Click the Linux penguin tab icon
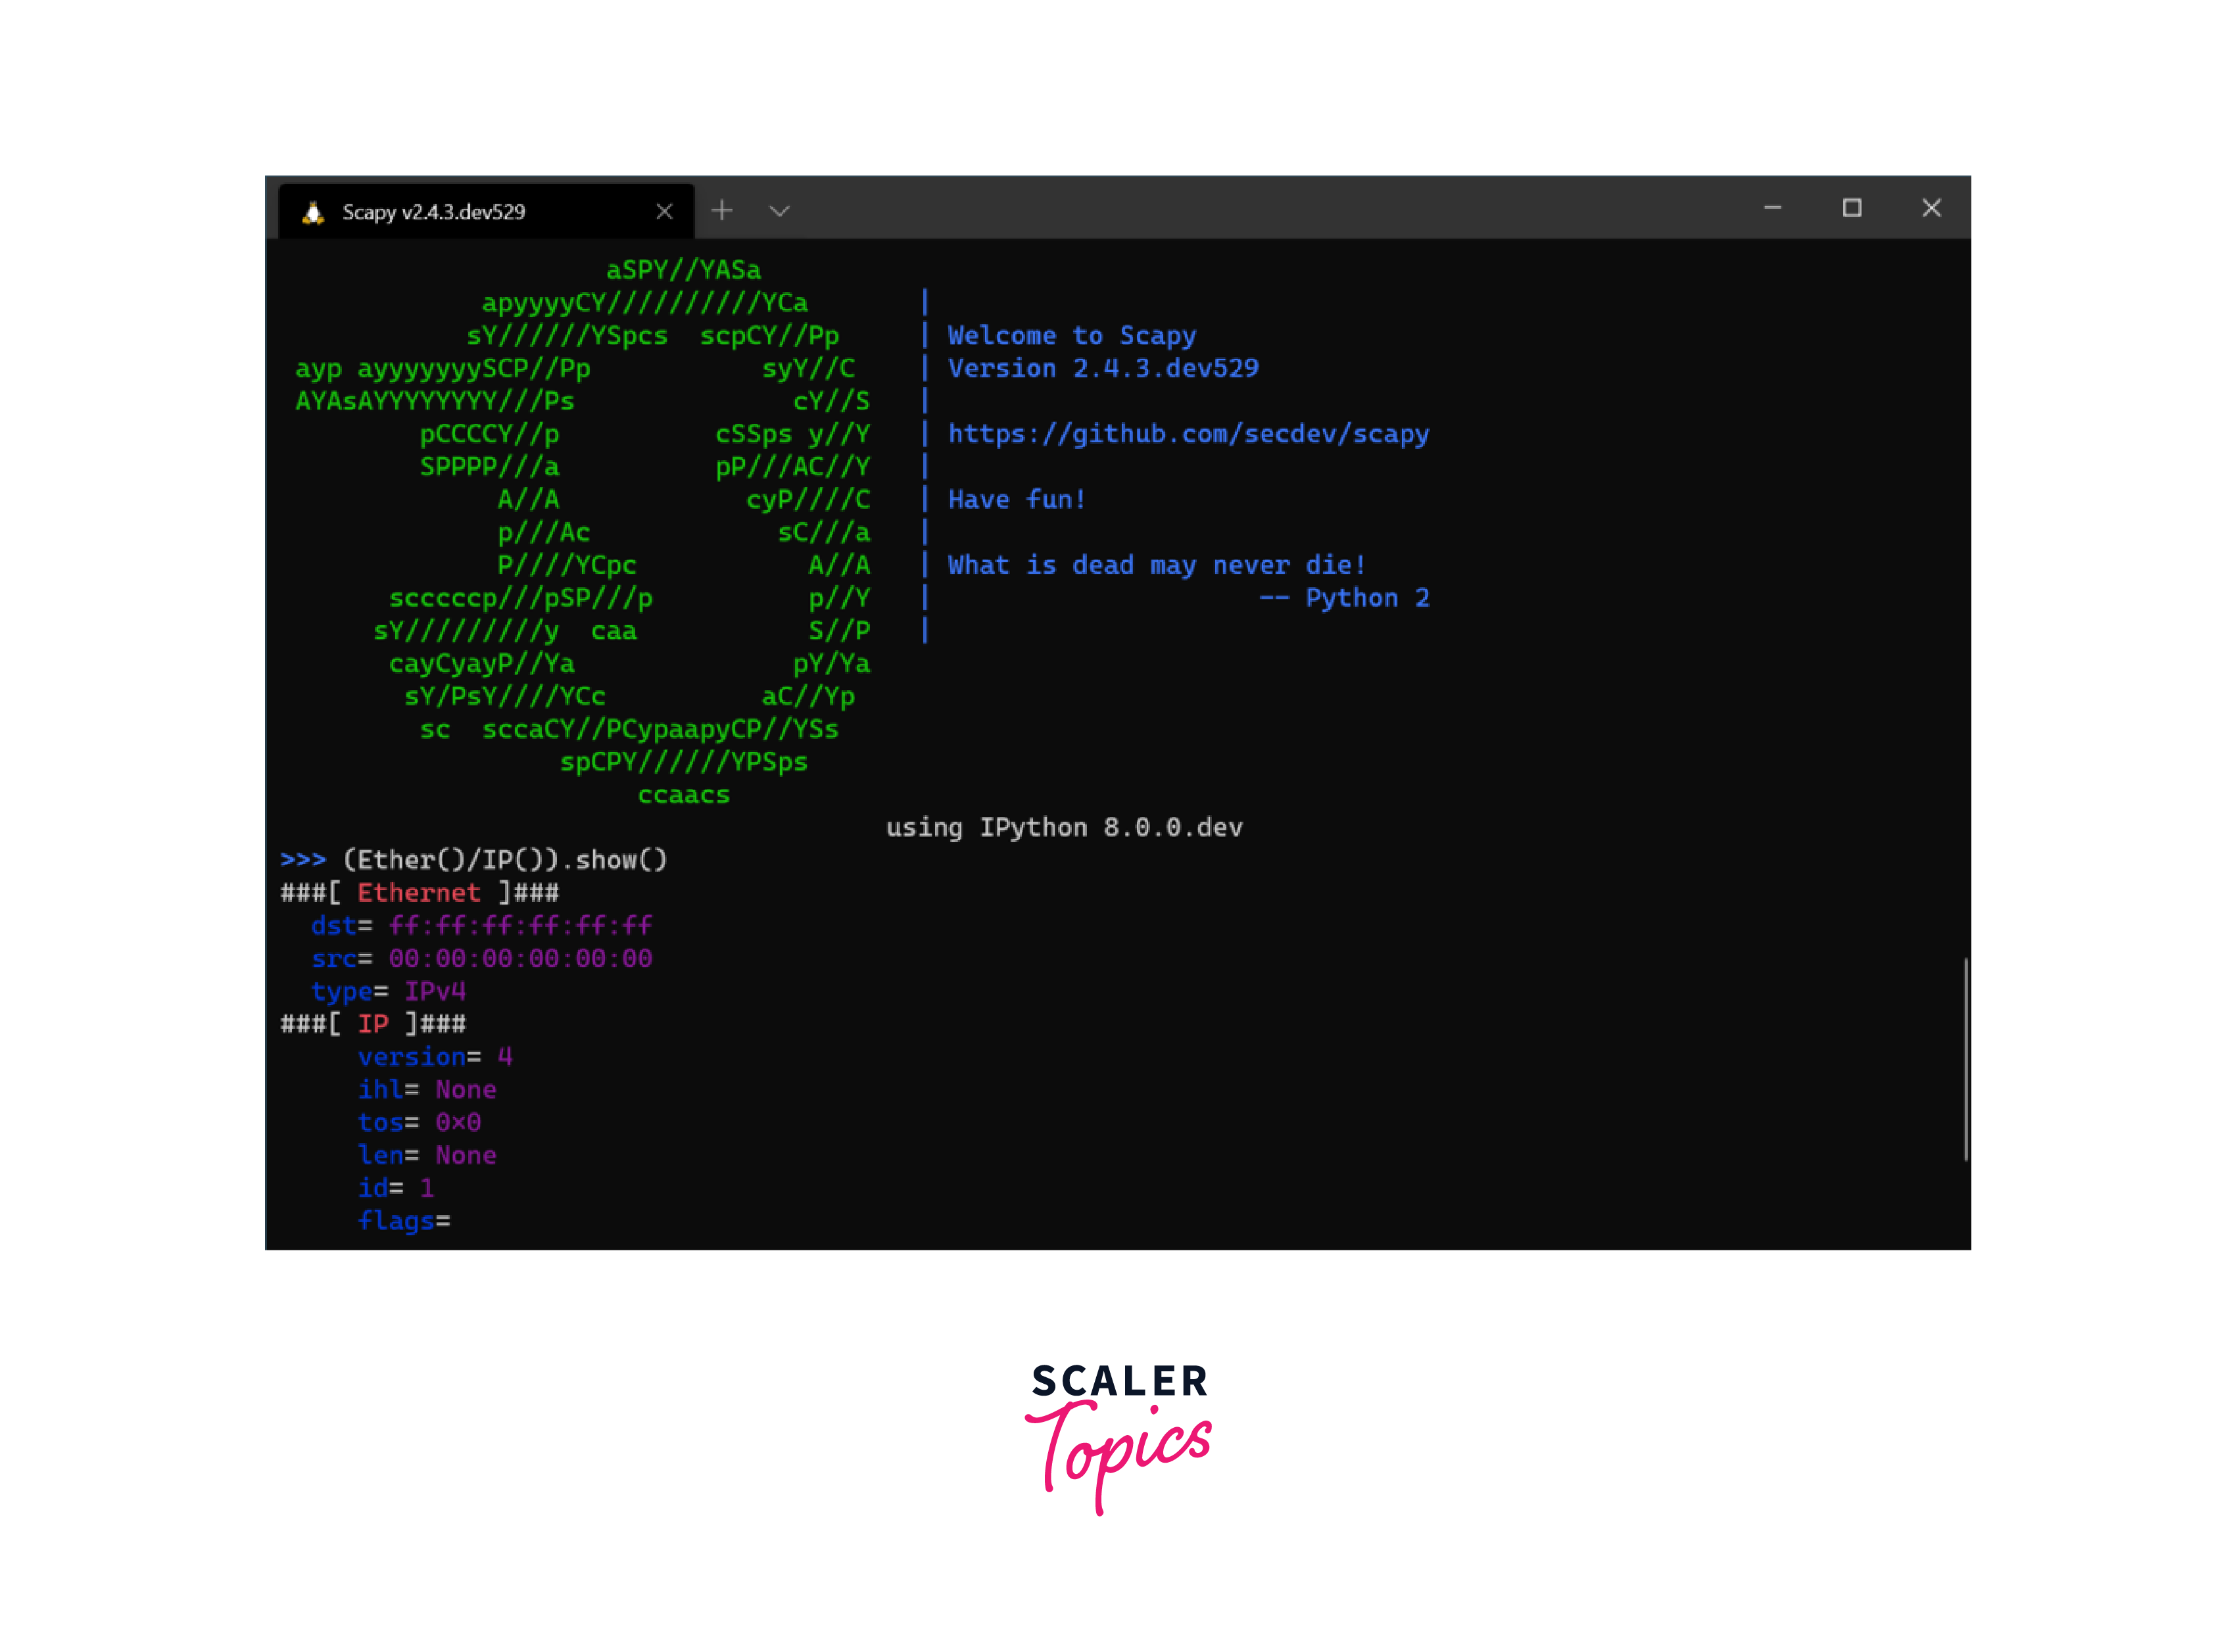2237x1652 pixels. (x=313, y=212)
